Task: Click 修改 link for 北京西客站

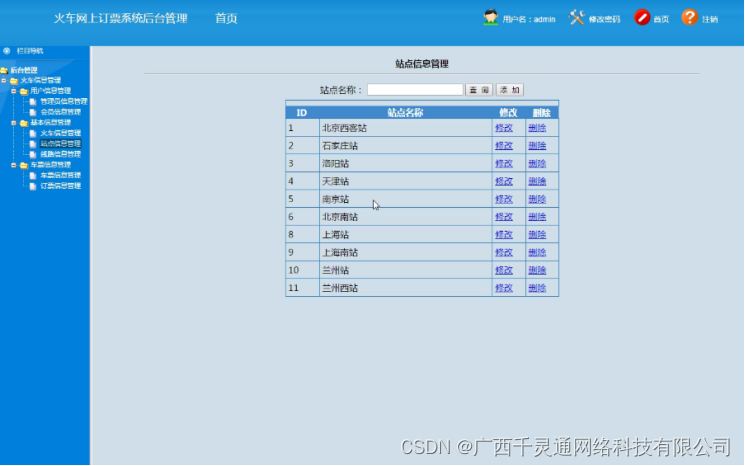Action: pyautogui.click(x=504, y=128)
